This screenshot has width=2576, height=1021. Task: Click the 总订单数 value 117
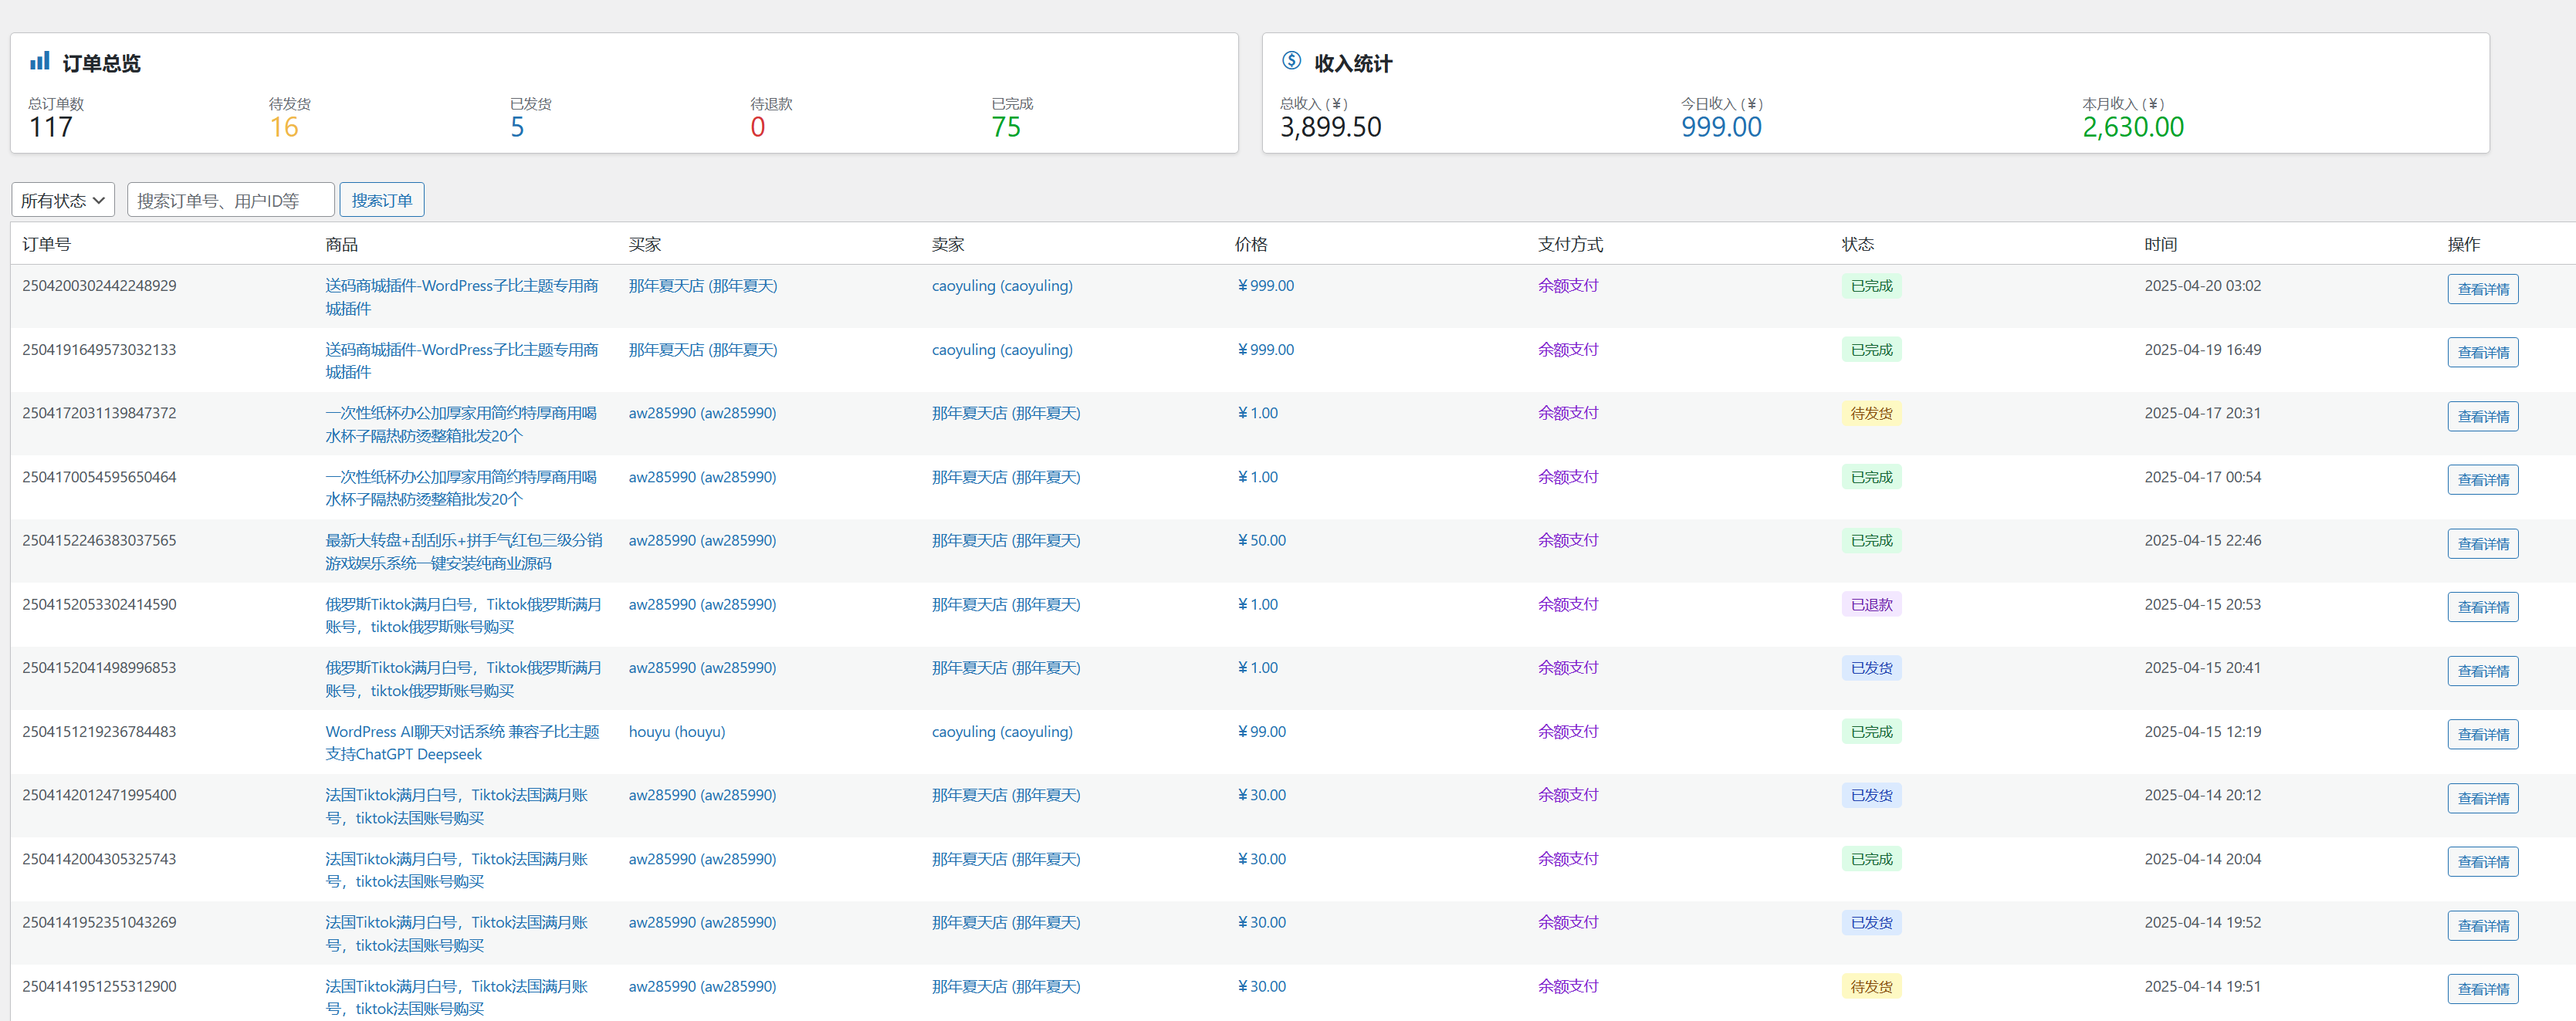point(51,127)
